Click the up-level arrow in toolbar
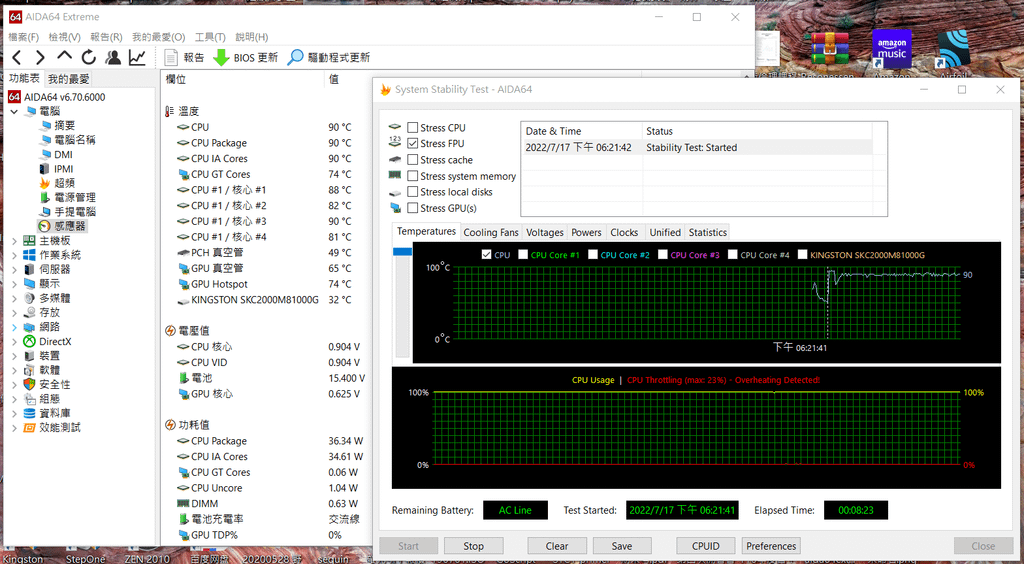This screenshot has height=564, width=1024. [x=64, y=57]
